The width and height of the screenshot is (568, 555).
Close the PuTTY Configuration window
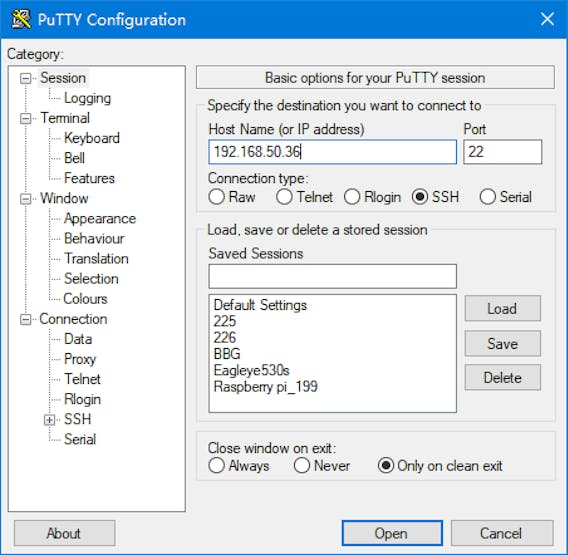point(547,19)
